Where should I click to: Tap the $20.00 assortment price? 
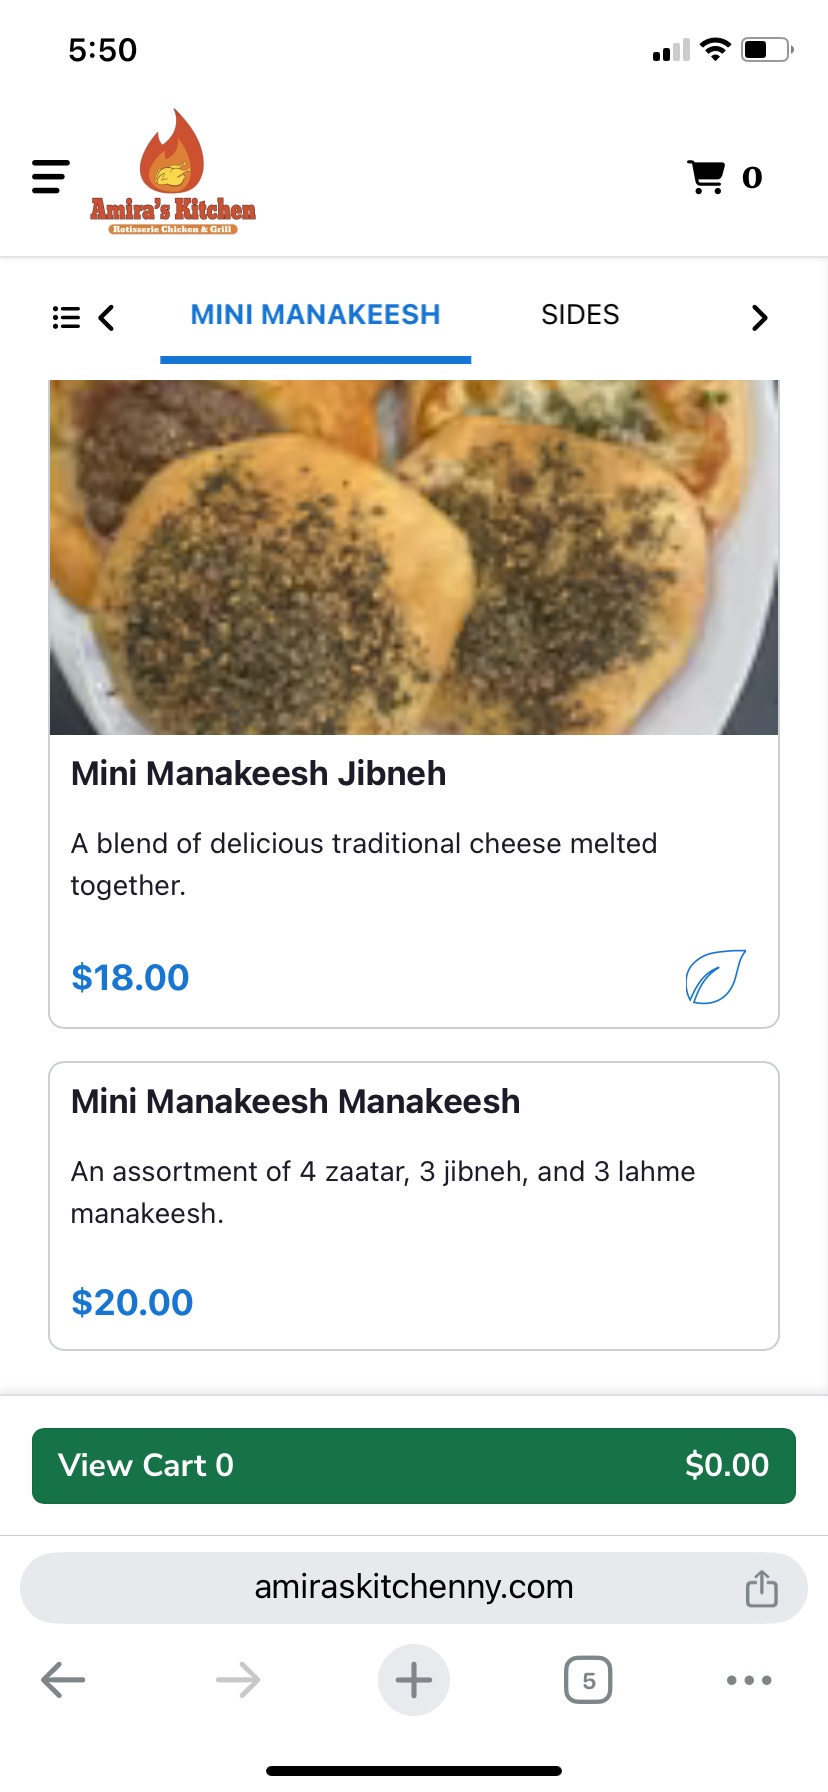132,1303
